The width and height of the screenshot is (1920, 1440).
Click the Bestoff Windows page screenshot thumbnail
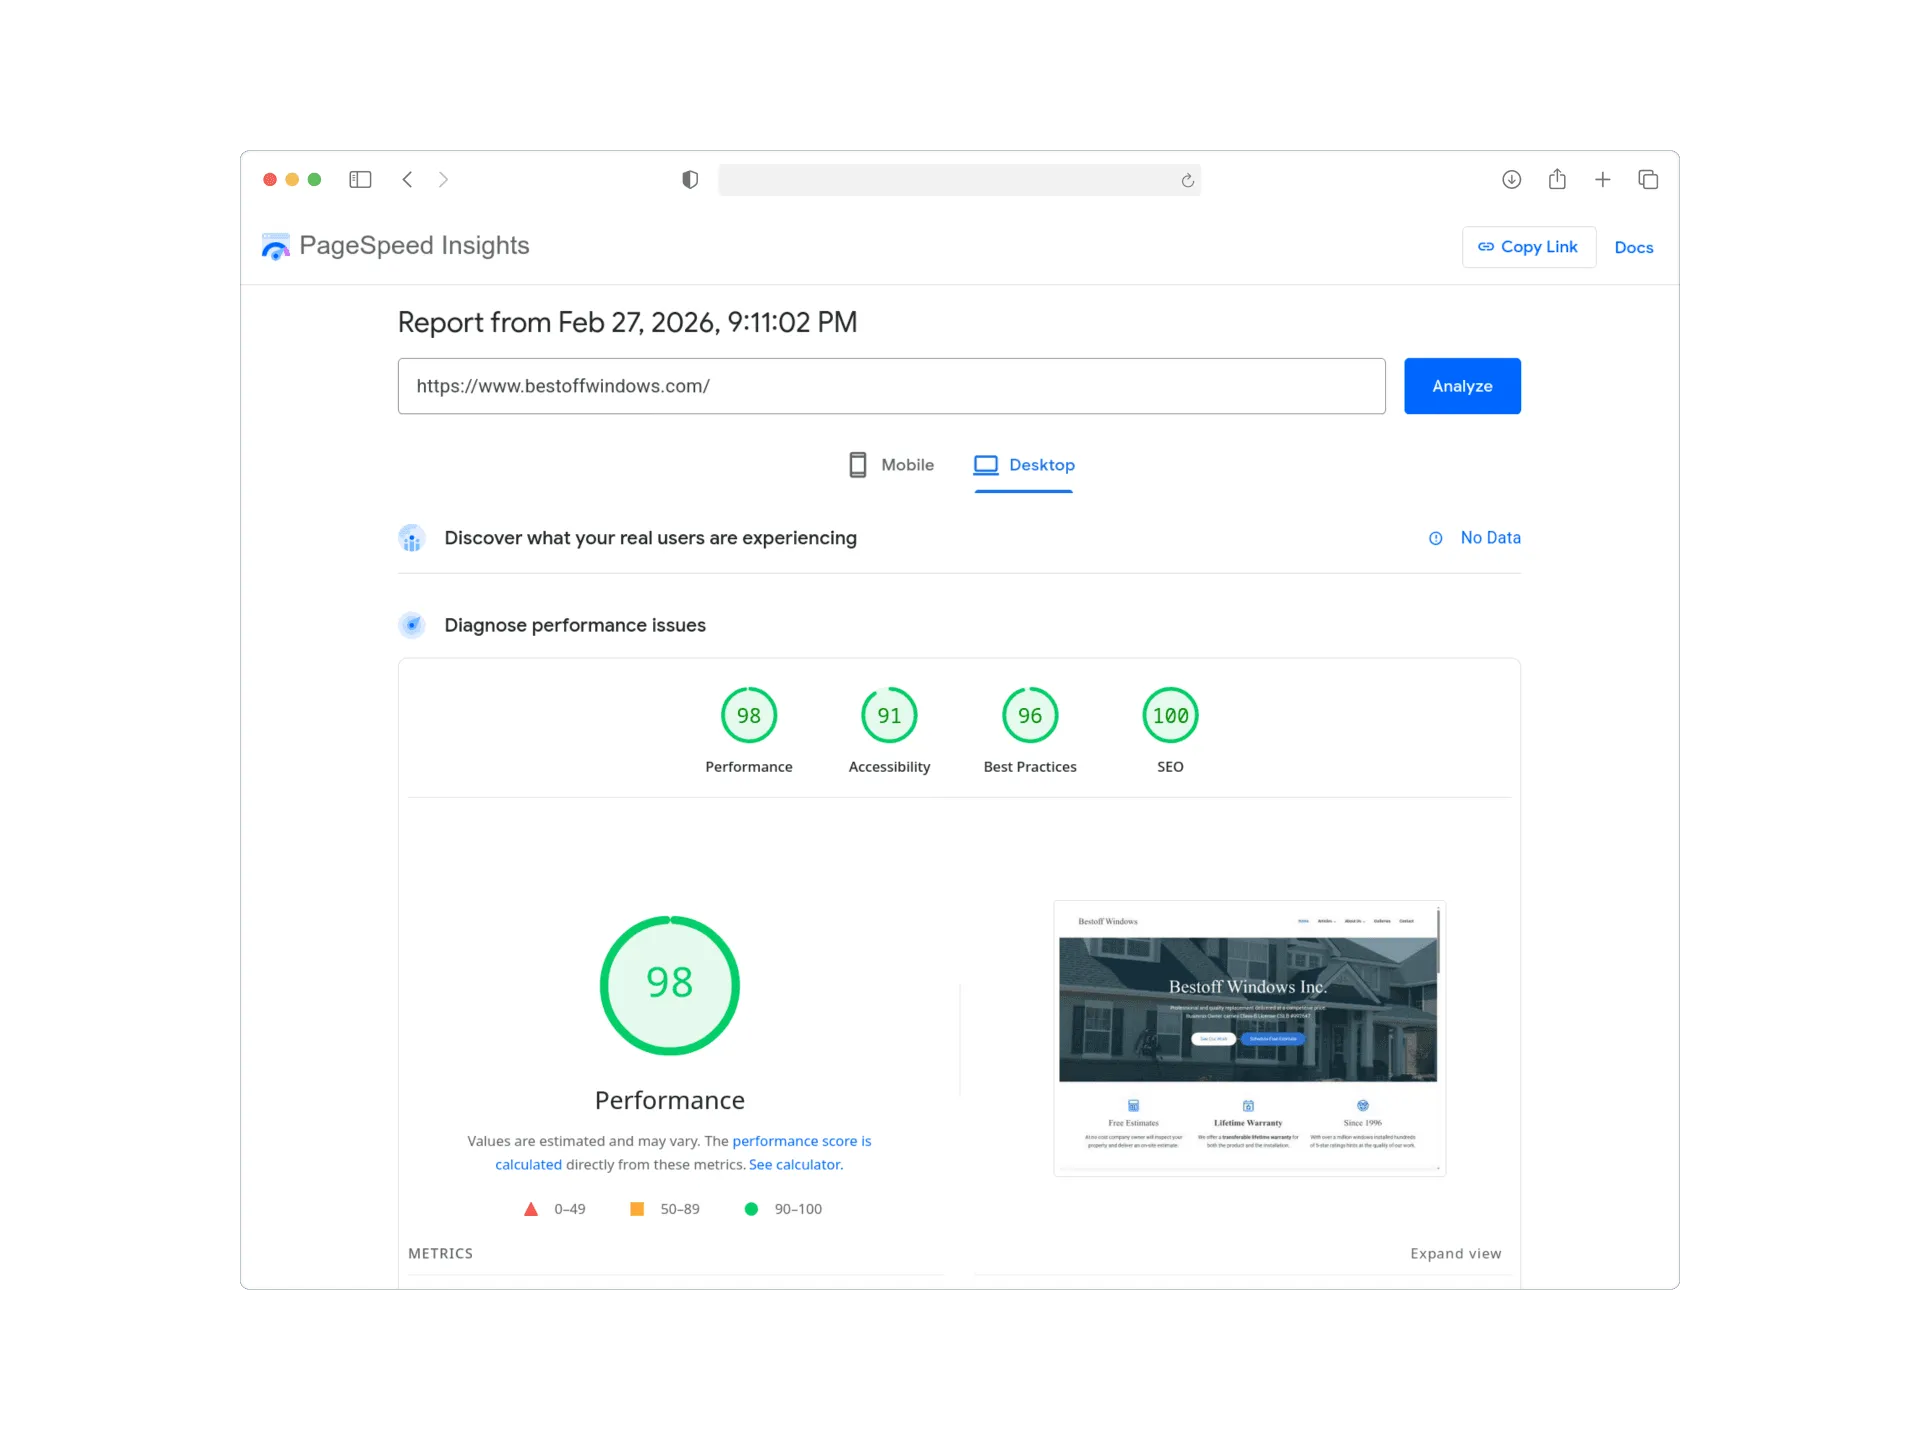tap(1249, 1039)
